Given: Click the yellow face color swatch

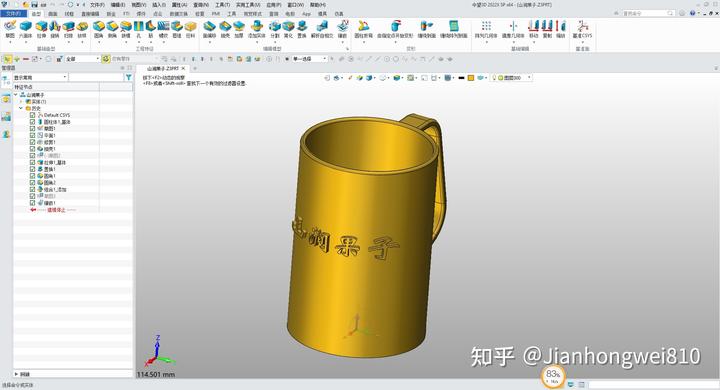Looking at the screenshot, I should [x=471, y=78].
